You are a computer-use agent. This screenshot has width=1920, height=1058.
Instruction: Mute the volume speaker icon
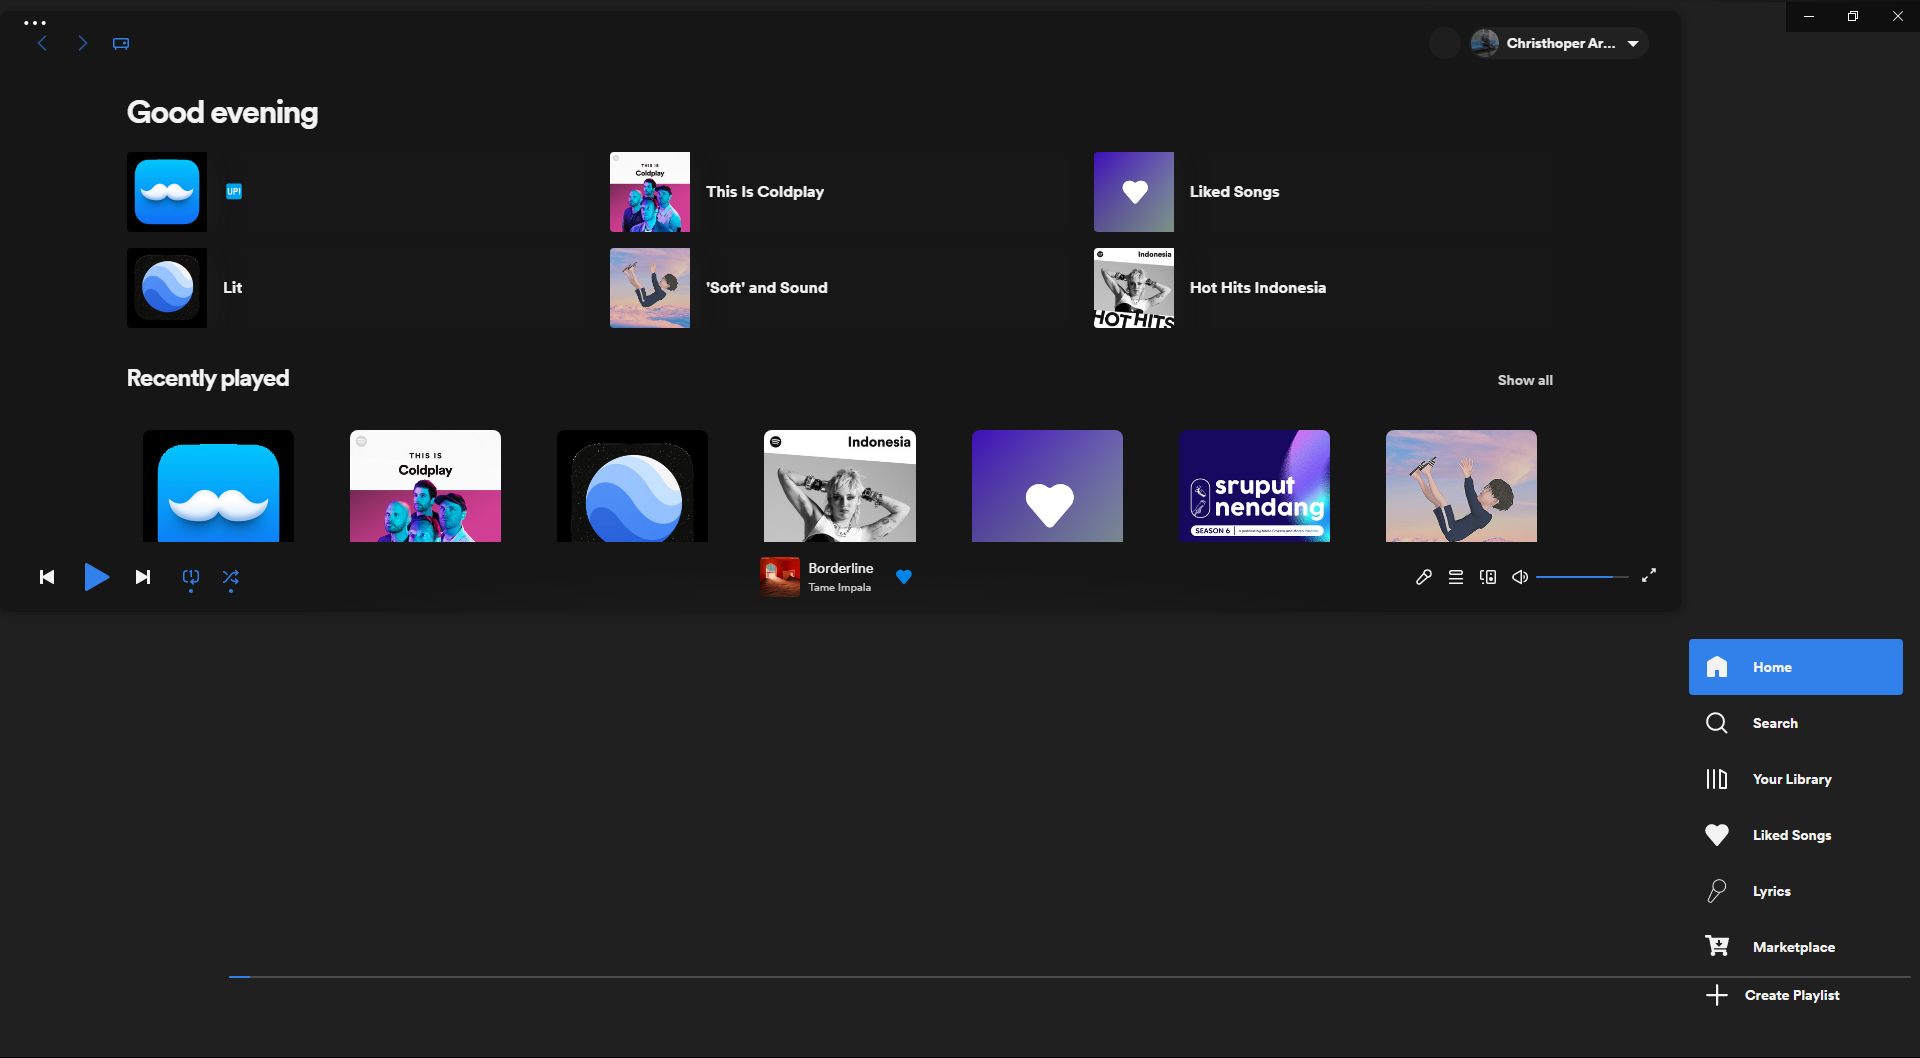tap(1519, 577)
